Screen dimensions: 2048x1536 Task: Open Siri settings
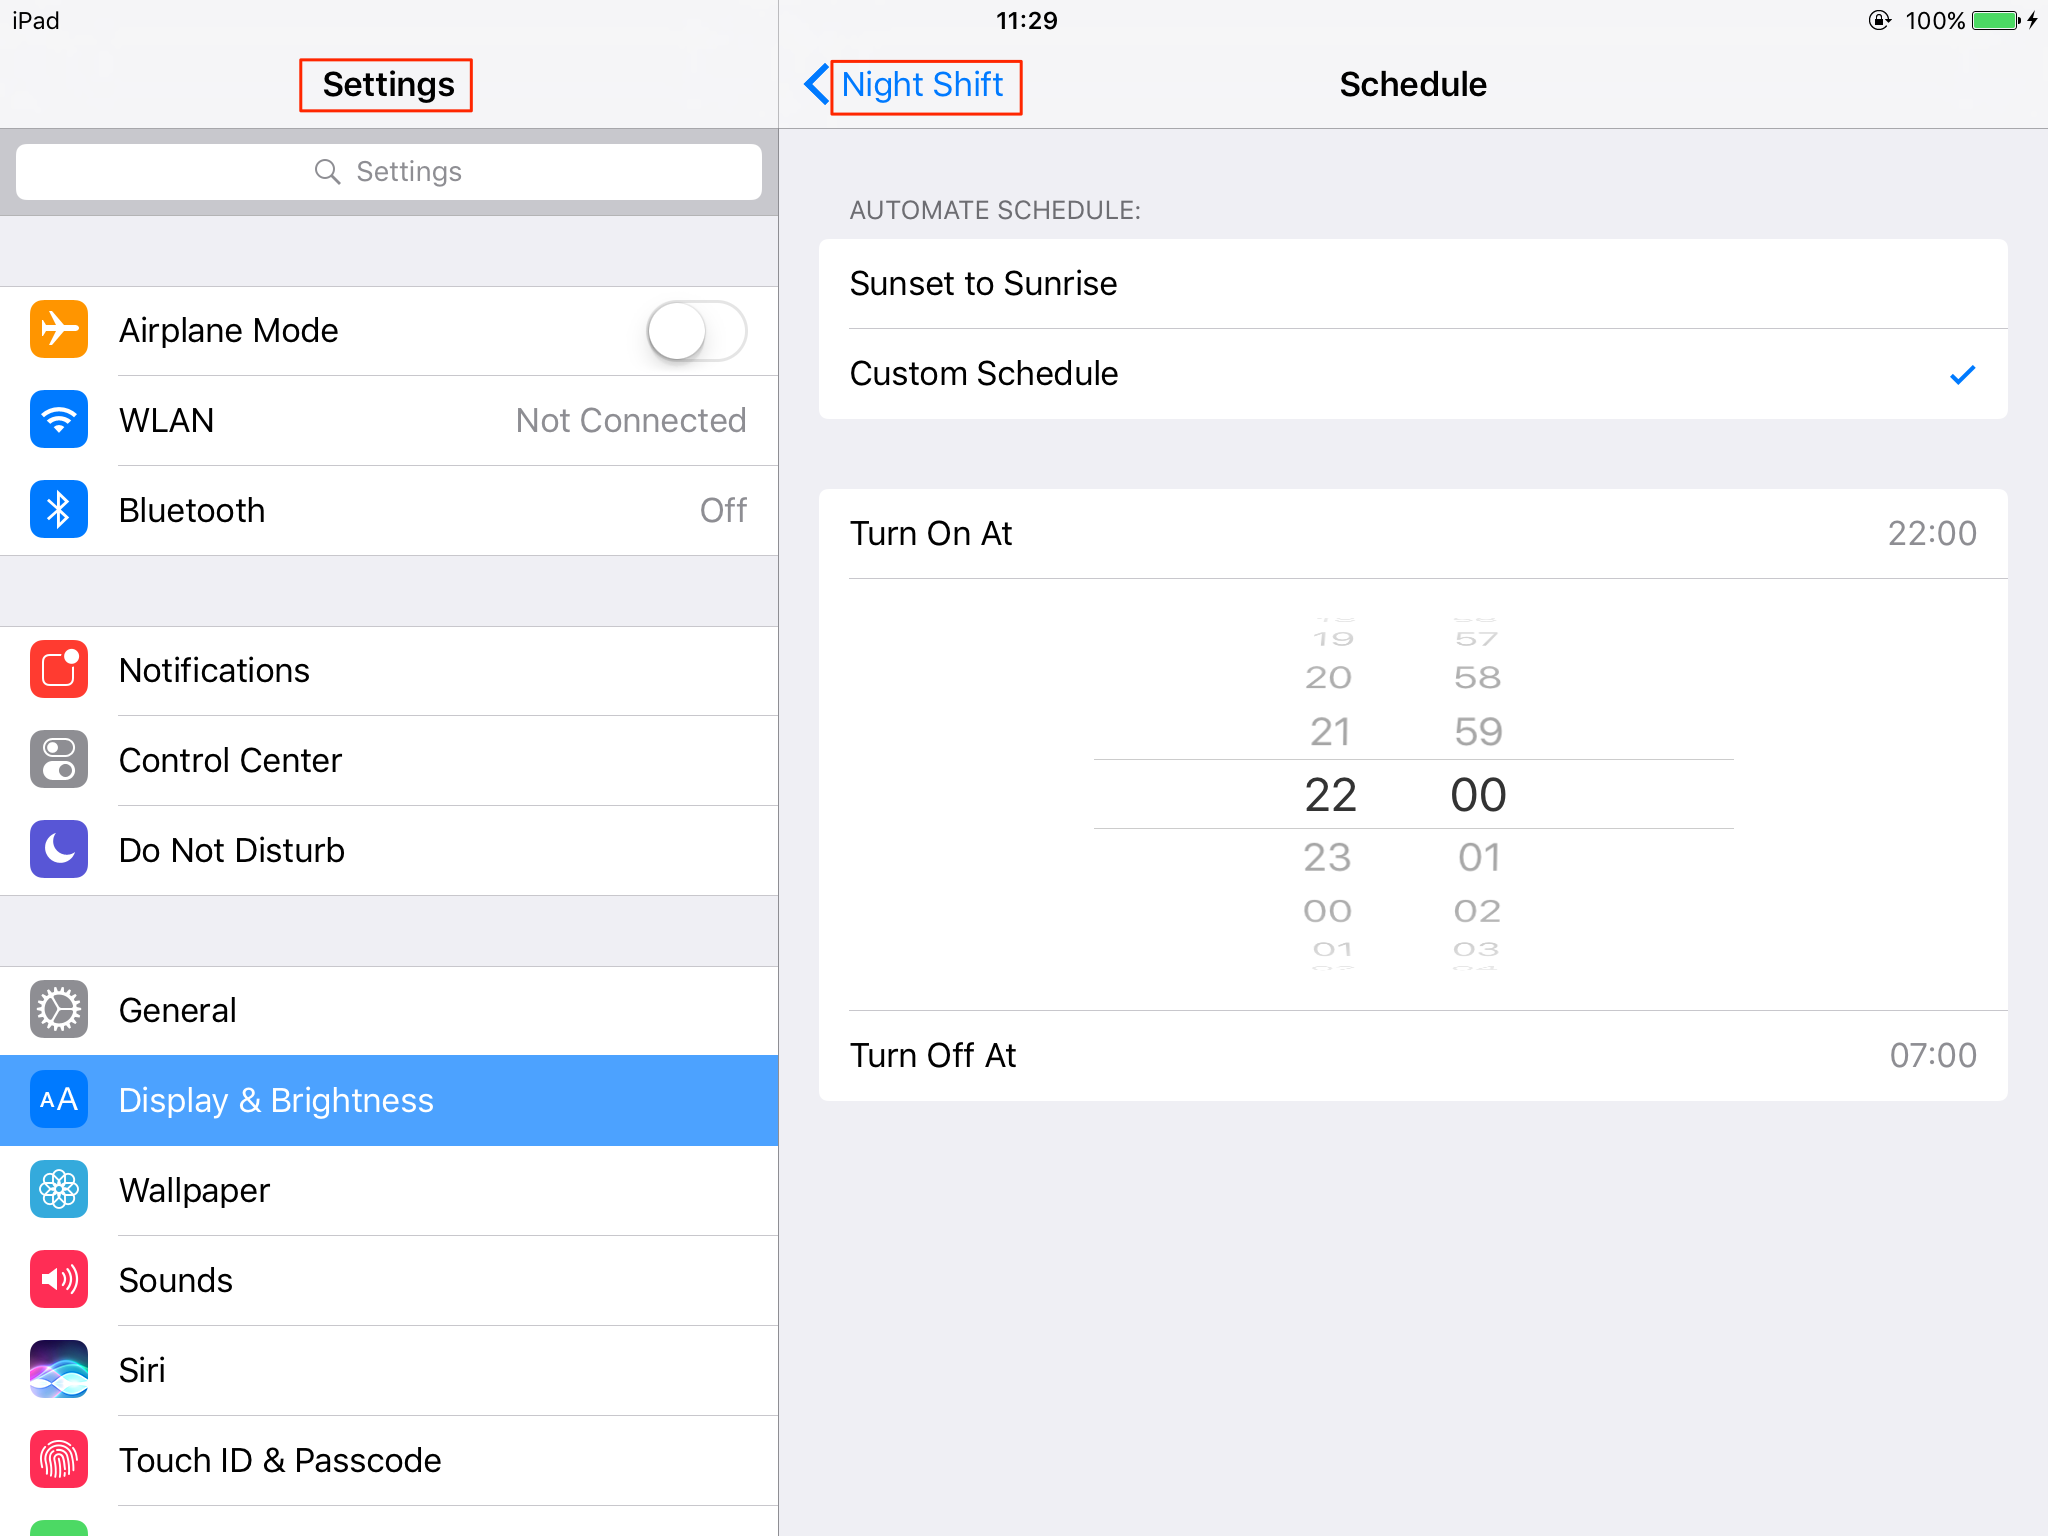point(389,1370)
